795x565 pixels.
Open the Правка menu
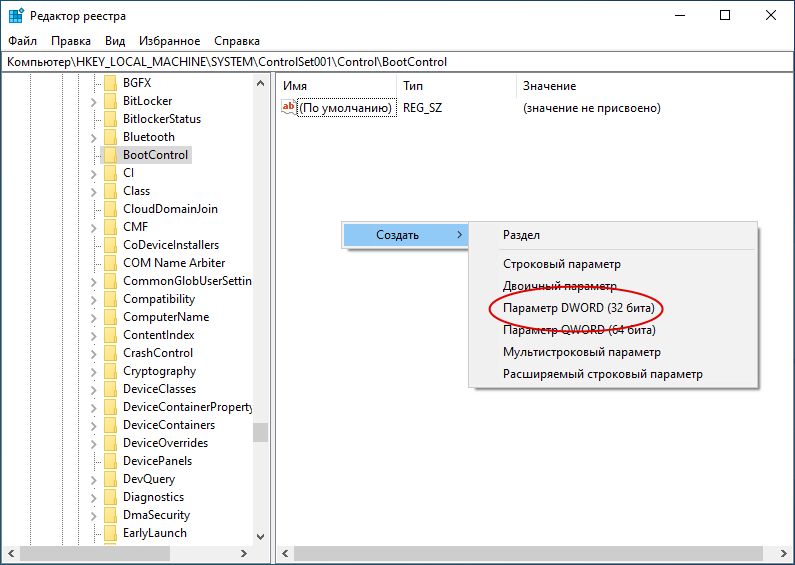tap(71, 41)
